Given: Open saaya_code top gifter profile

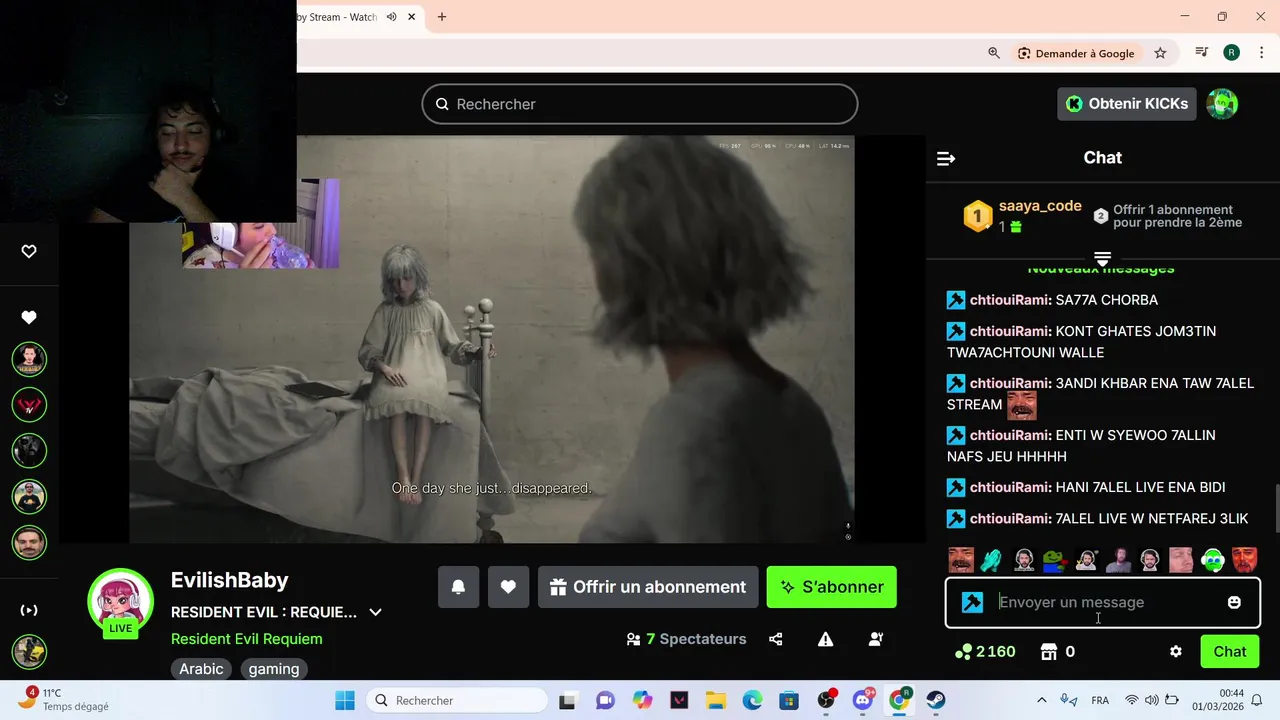Looking at the screenshot, I should (x=1040, y=206).
